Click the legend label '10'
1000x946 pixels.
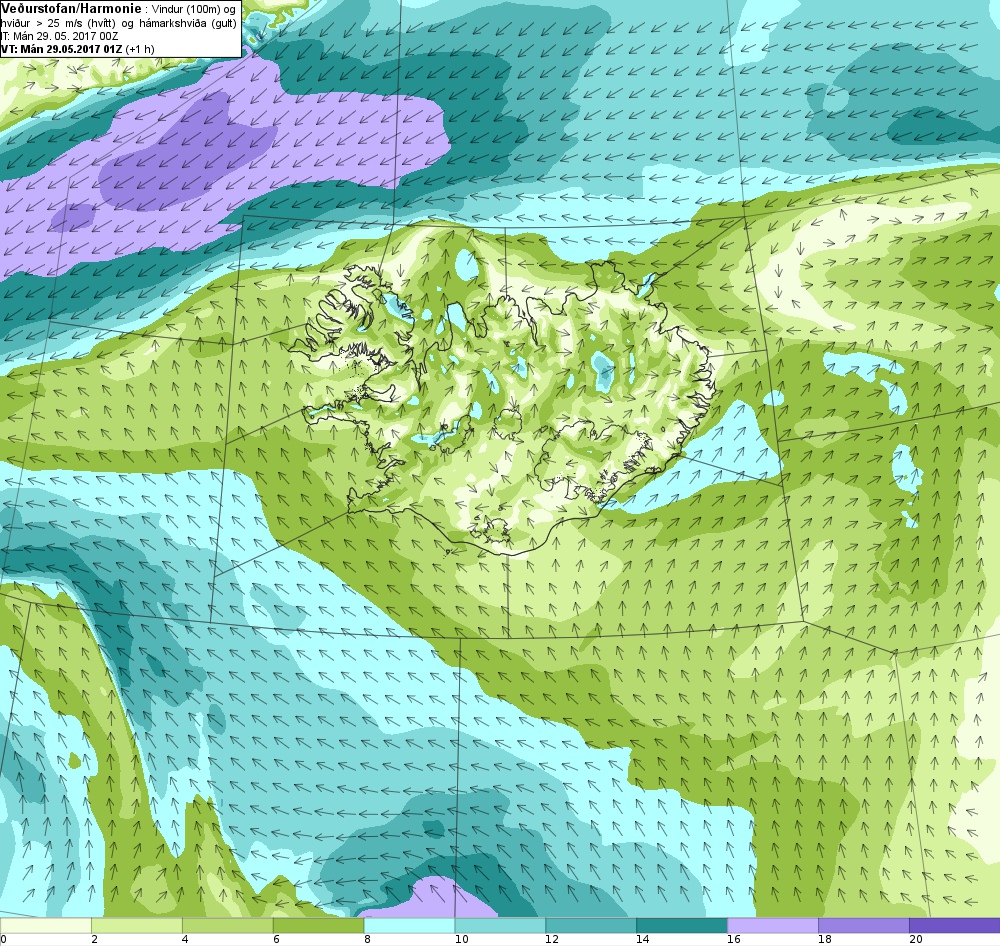(461, 939)
